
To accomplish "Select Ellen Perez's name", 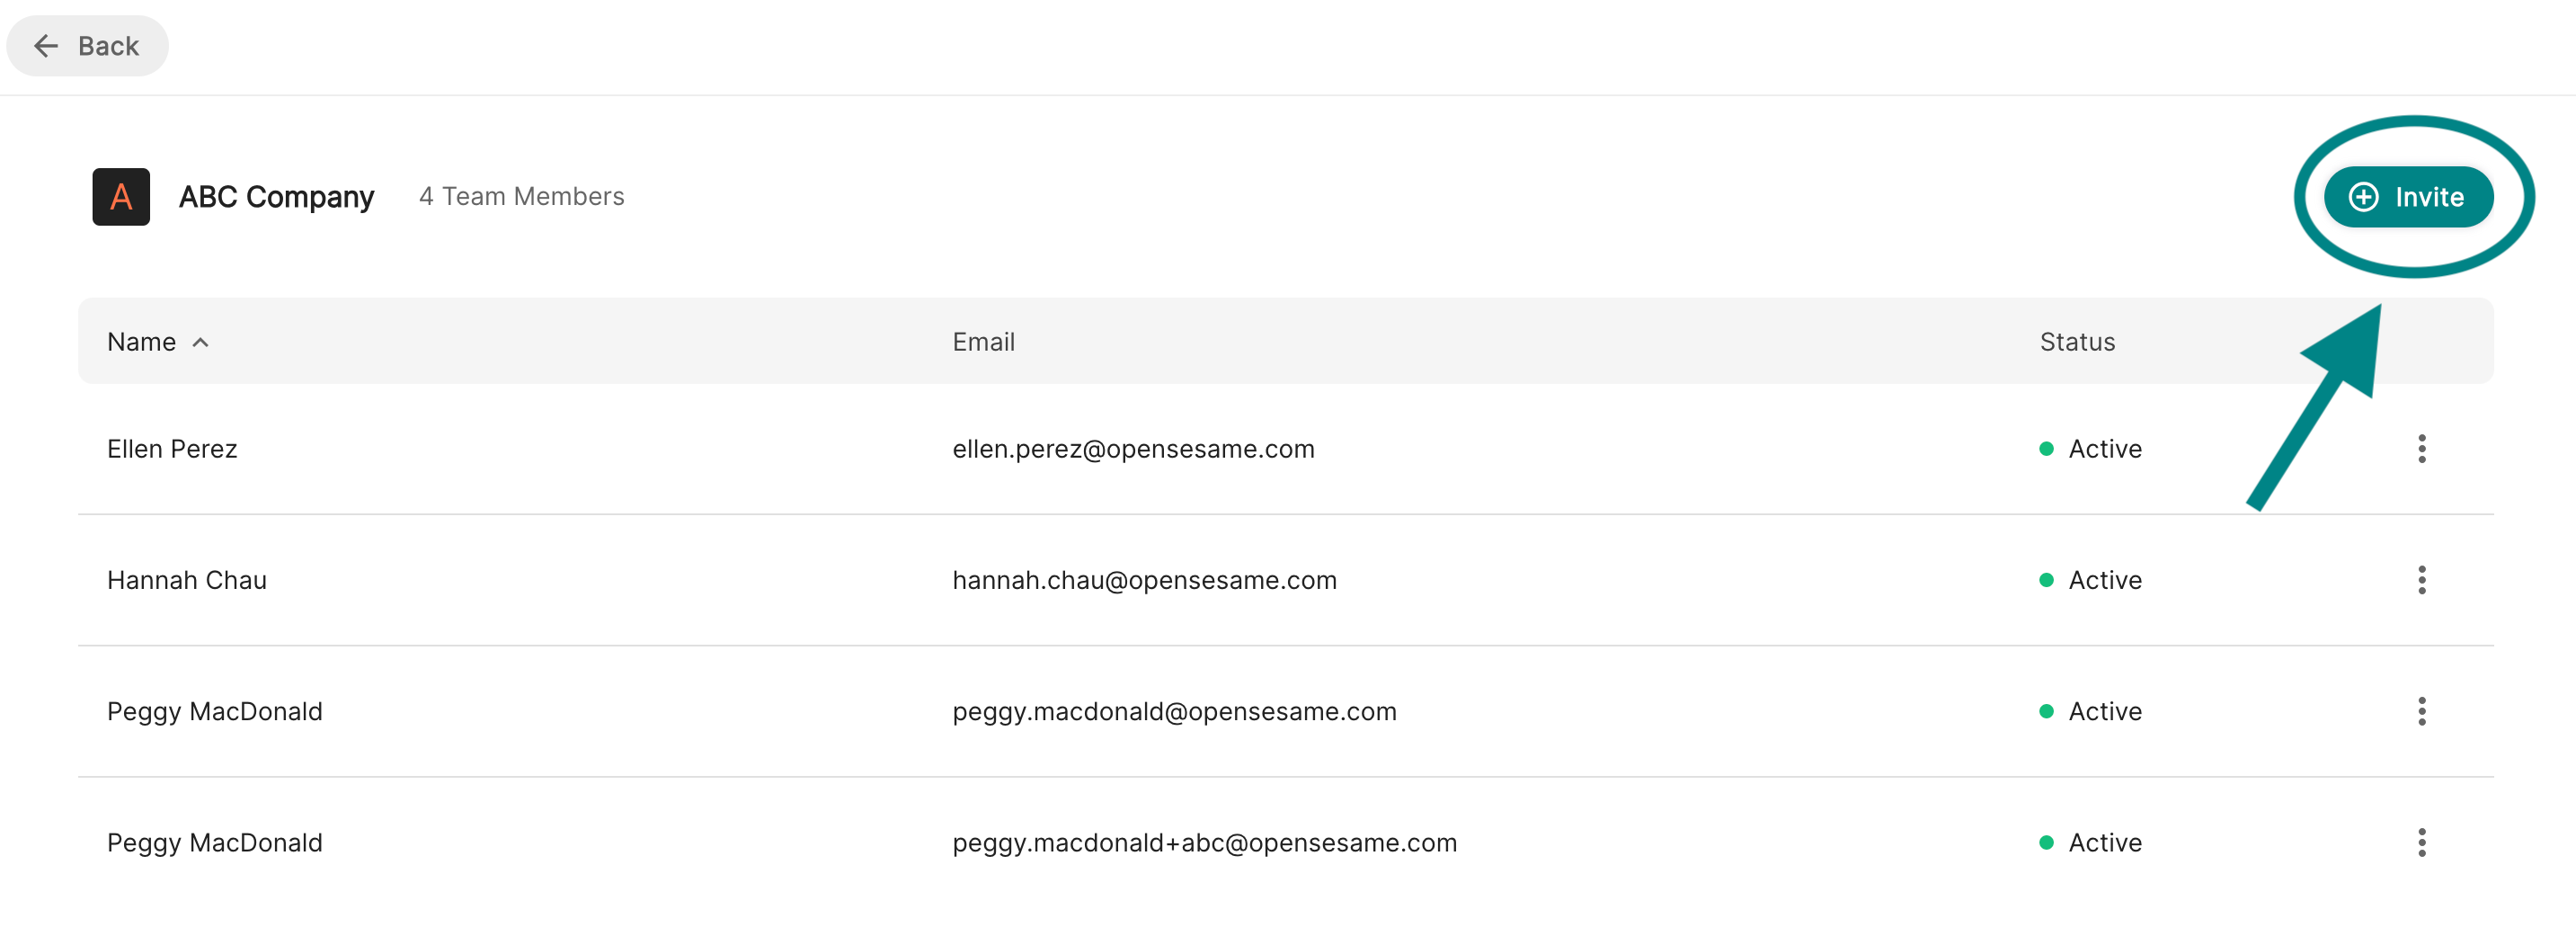I will point(172,449).
